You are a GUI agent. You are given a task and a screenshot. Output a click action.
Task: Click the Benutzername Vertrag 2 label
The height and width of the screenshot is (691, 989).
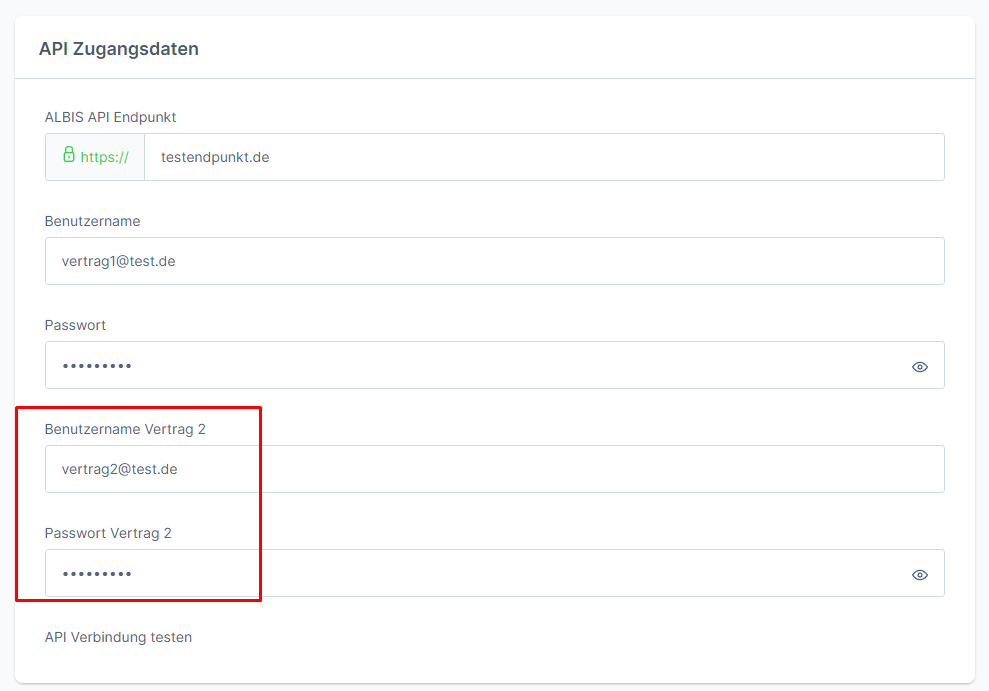pos(125,429)
